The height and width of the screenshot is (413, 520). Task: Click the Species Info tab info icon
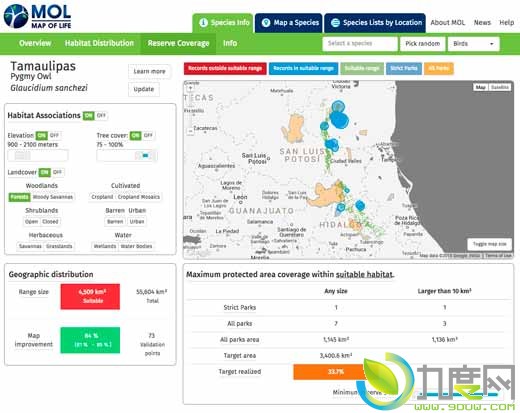pos(203,23)
